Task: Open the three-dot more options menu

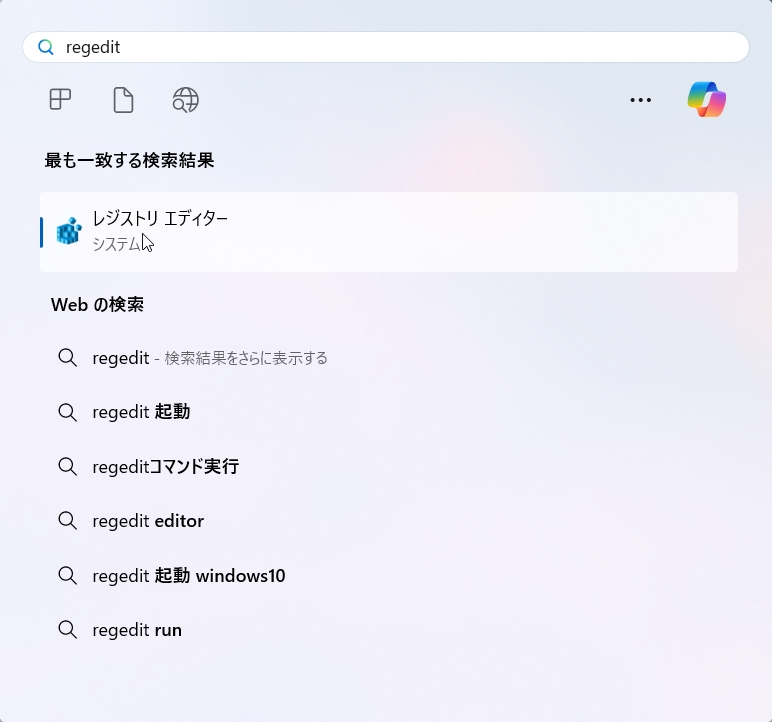Action: click(x=641, y=100)
